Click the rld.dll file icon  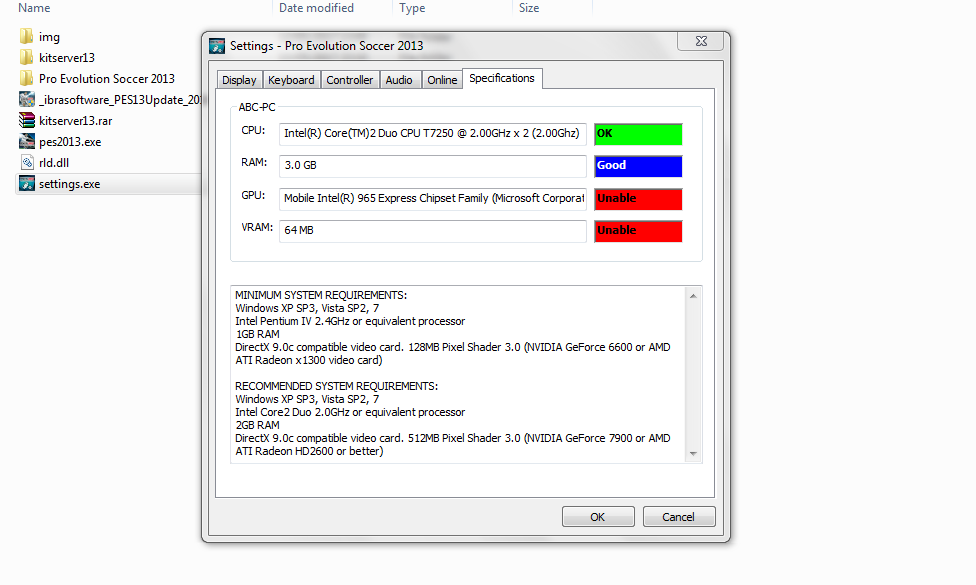pos(27,163)
